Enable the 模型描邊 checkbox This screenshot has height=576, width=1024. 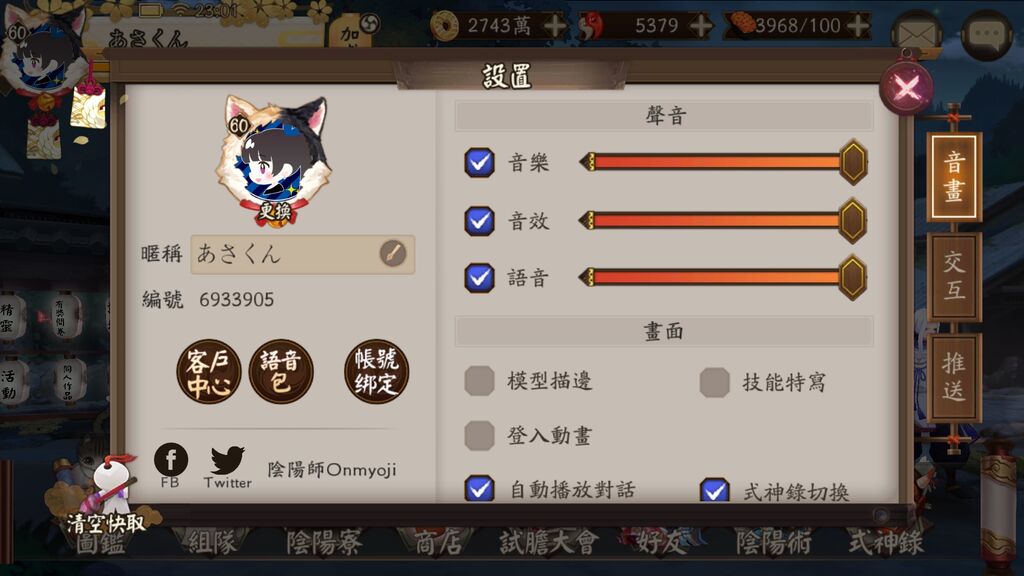coord(479,381)
